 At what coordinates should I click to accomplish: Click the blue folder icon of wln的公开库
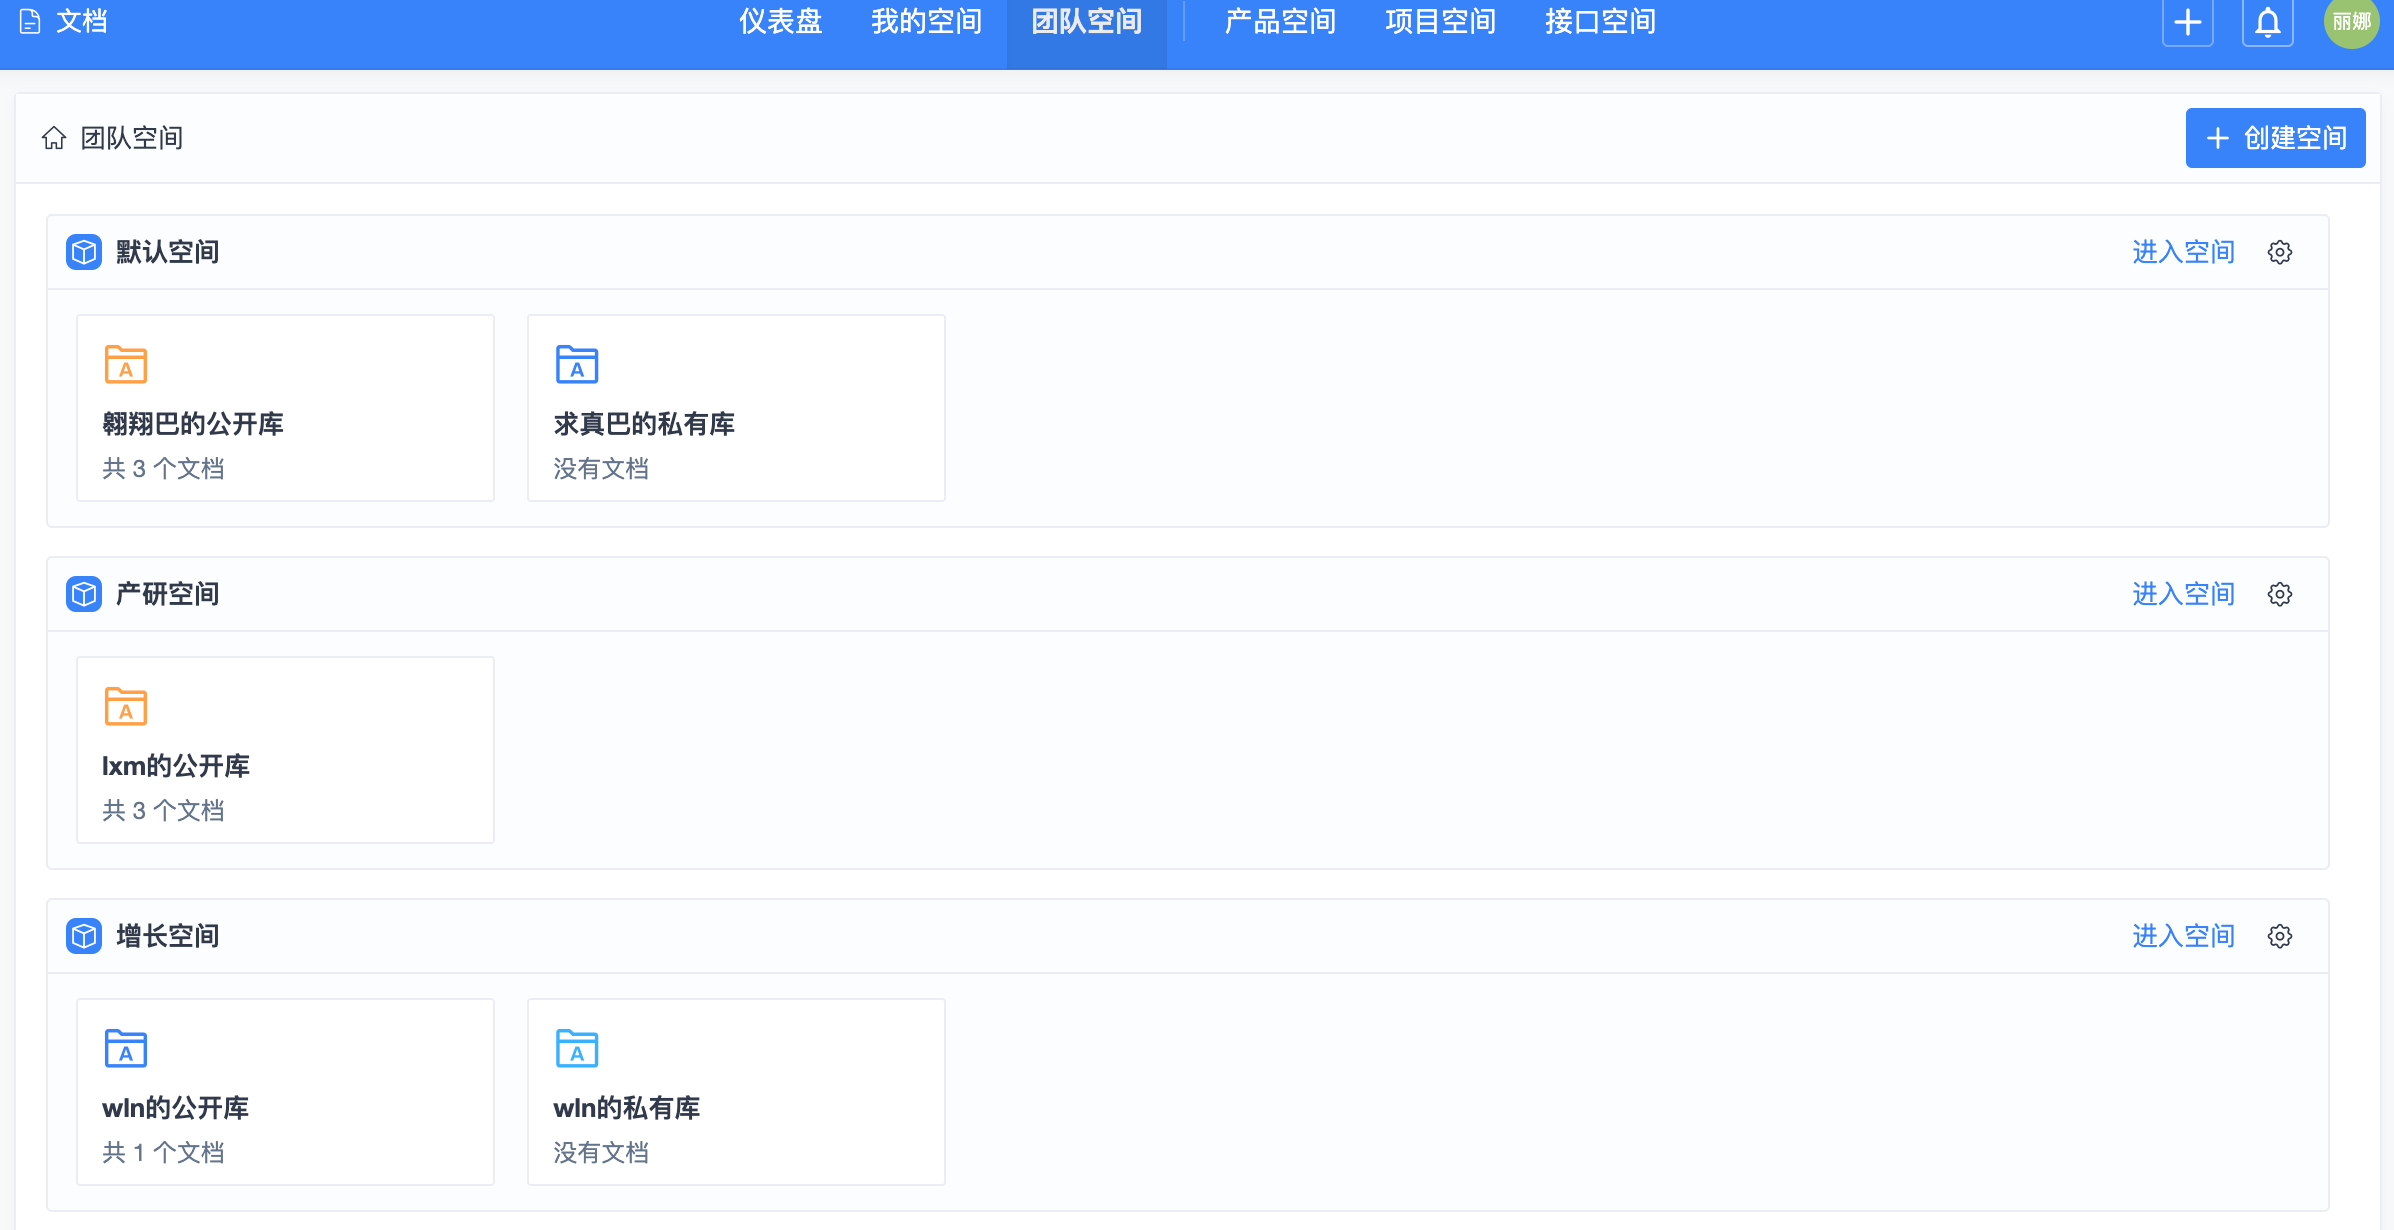(126, 1048)
